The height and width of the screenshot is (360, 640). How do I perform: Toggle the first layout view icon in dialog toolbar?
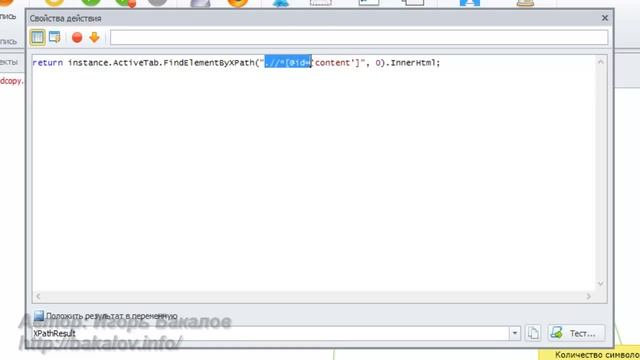click(x=37, y=38)
